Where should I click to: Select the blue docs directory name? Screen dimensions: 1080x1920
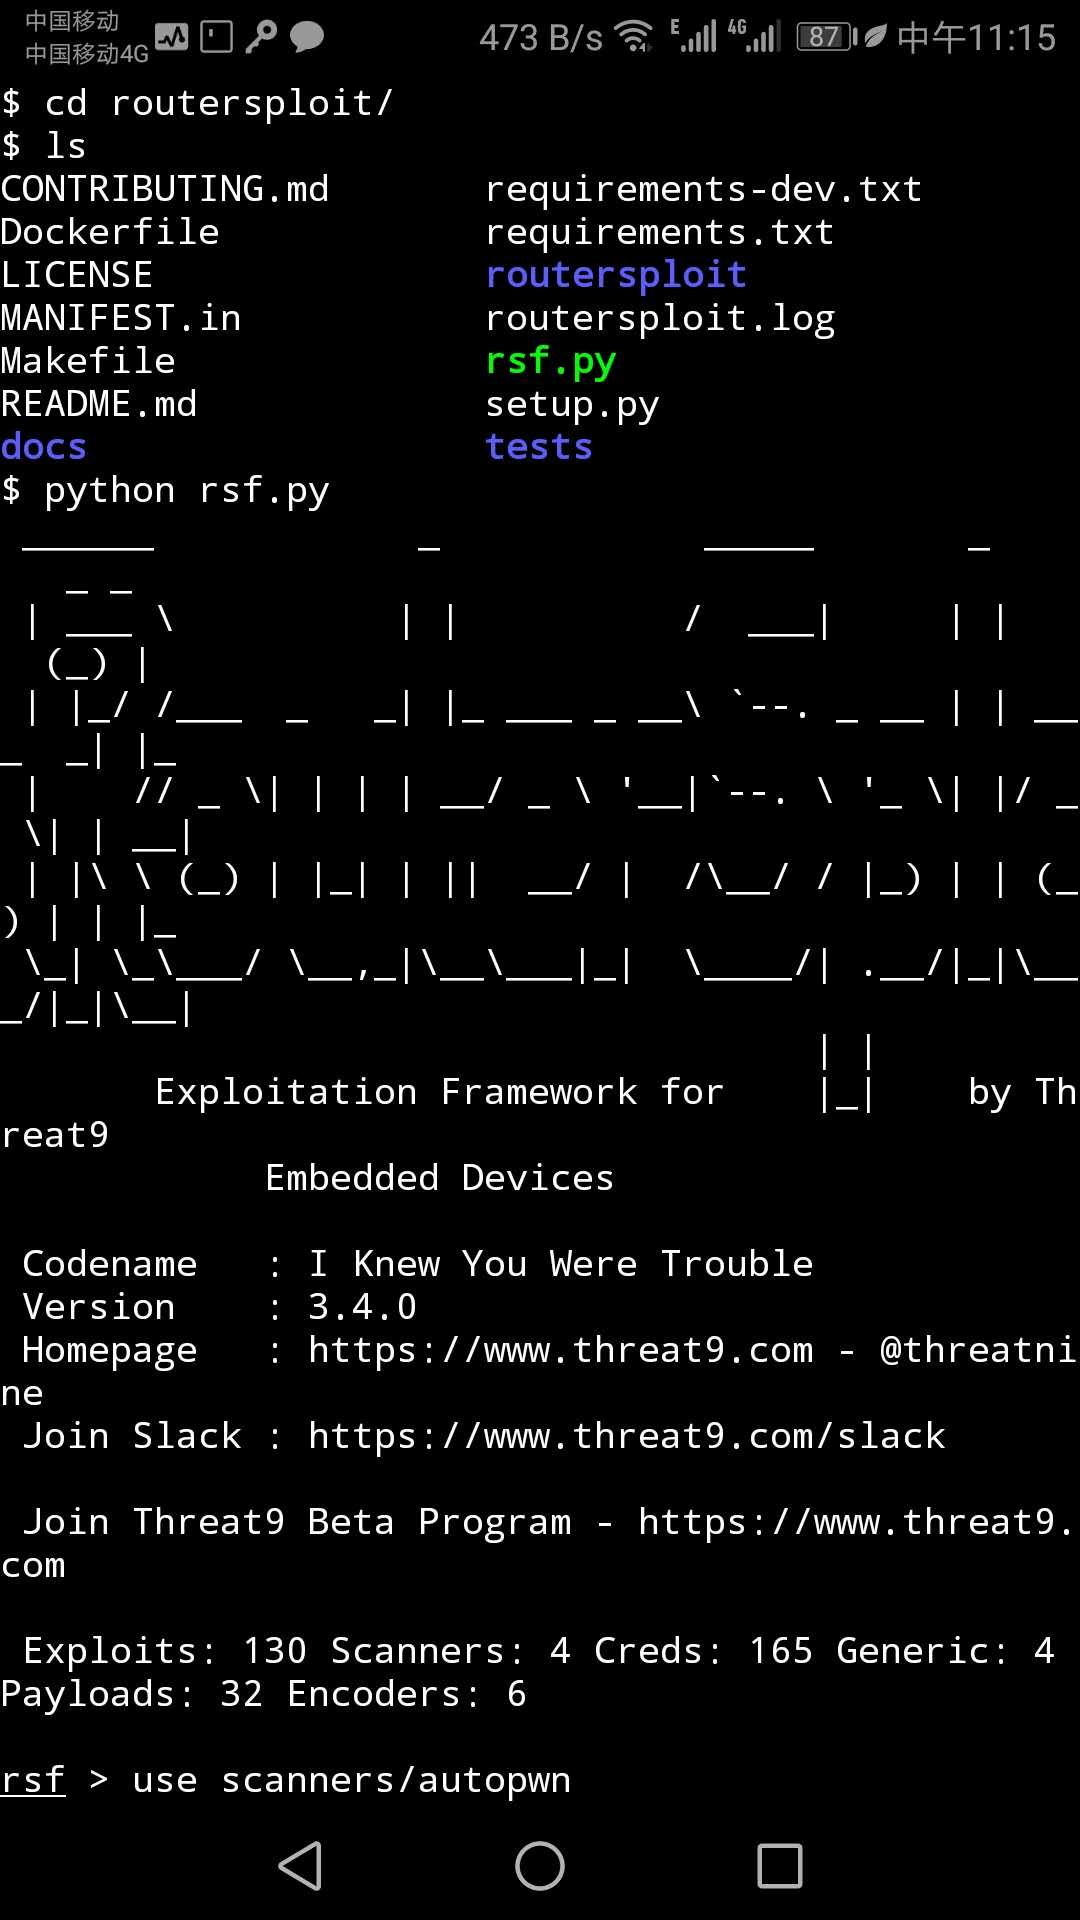pos(43,447)
